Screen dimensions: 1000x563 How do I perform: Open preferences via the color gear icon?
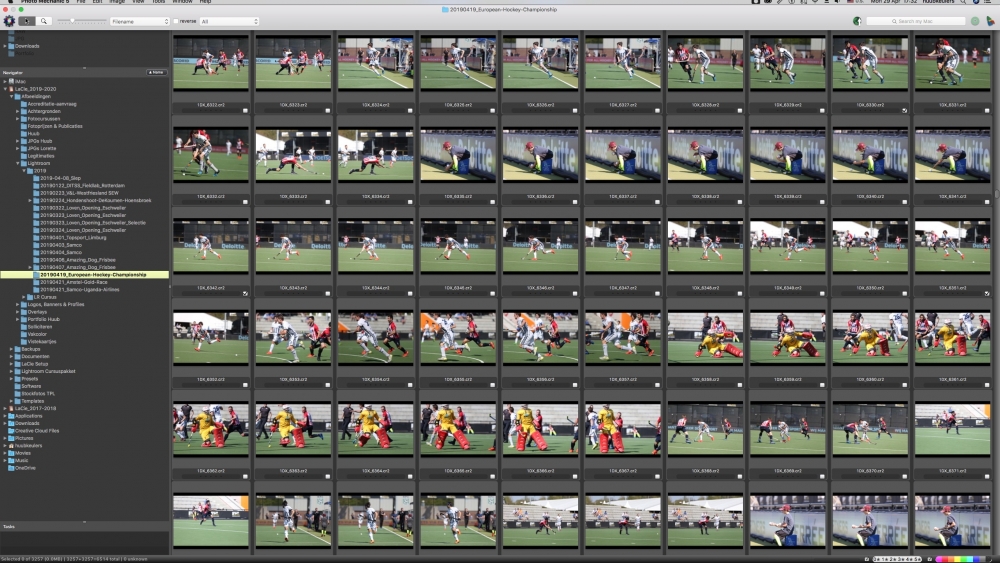point(9,21)
